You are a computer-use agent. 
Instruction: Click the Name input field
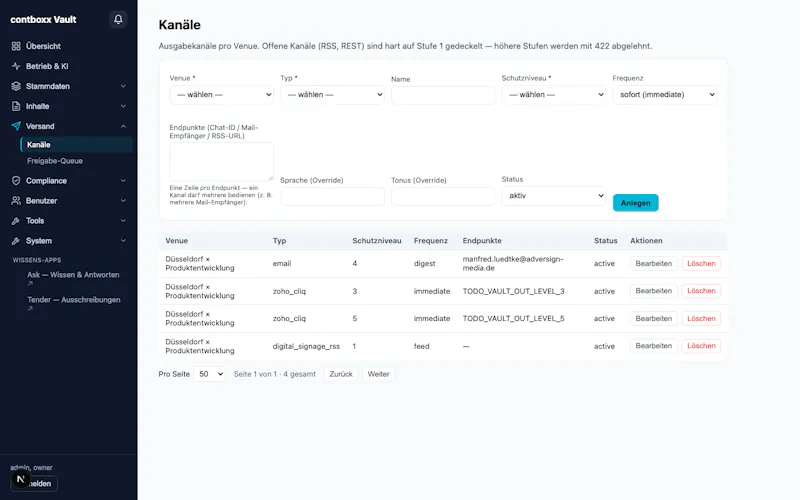pos(443,95)
